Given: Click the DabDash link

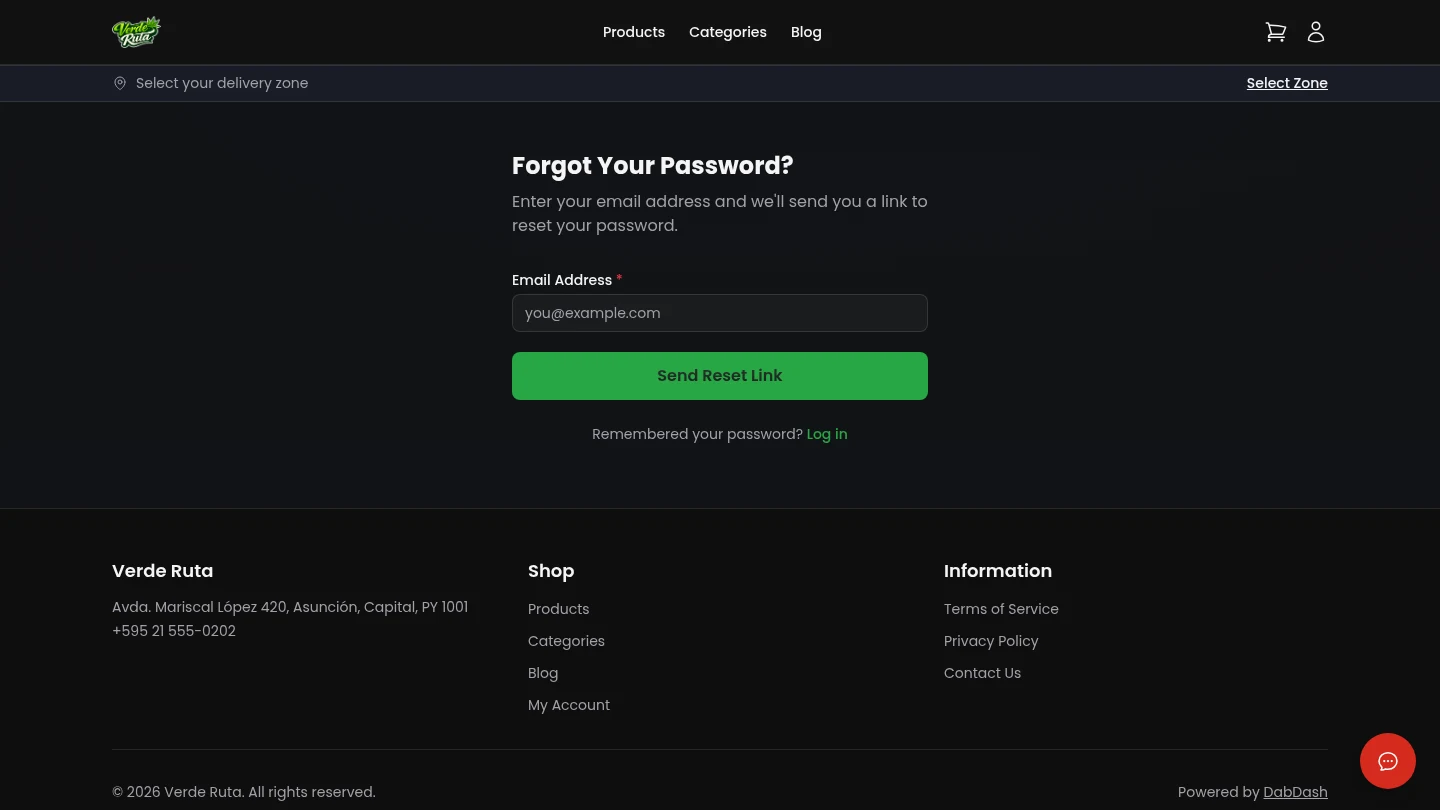Looking at the screenshot, I should click(1295, 792).
